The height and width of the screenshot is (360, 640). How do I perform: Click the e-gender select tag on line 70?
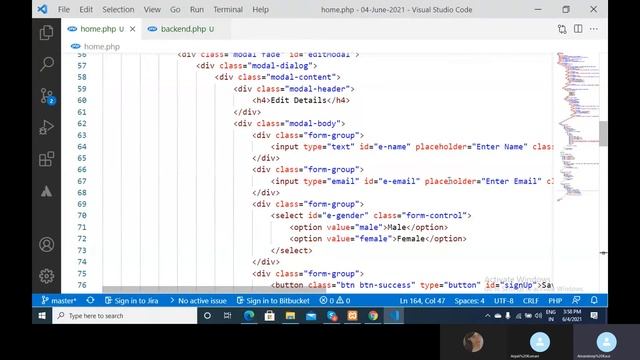[371, 216]
